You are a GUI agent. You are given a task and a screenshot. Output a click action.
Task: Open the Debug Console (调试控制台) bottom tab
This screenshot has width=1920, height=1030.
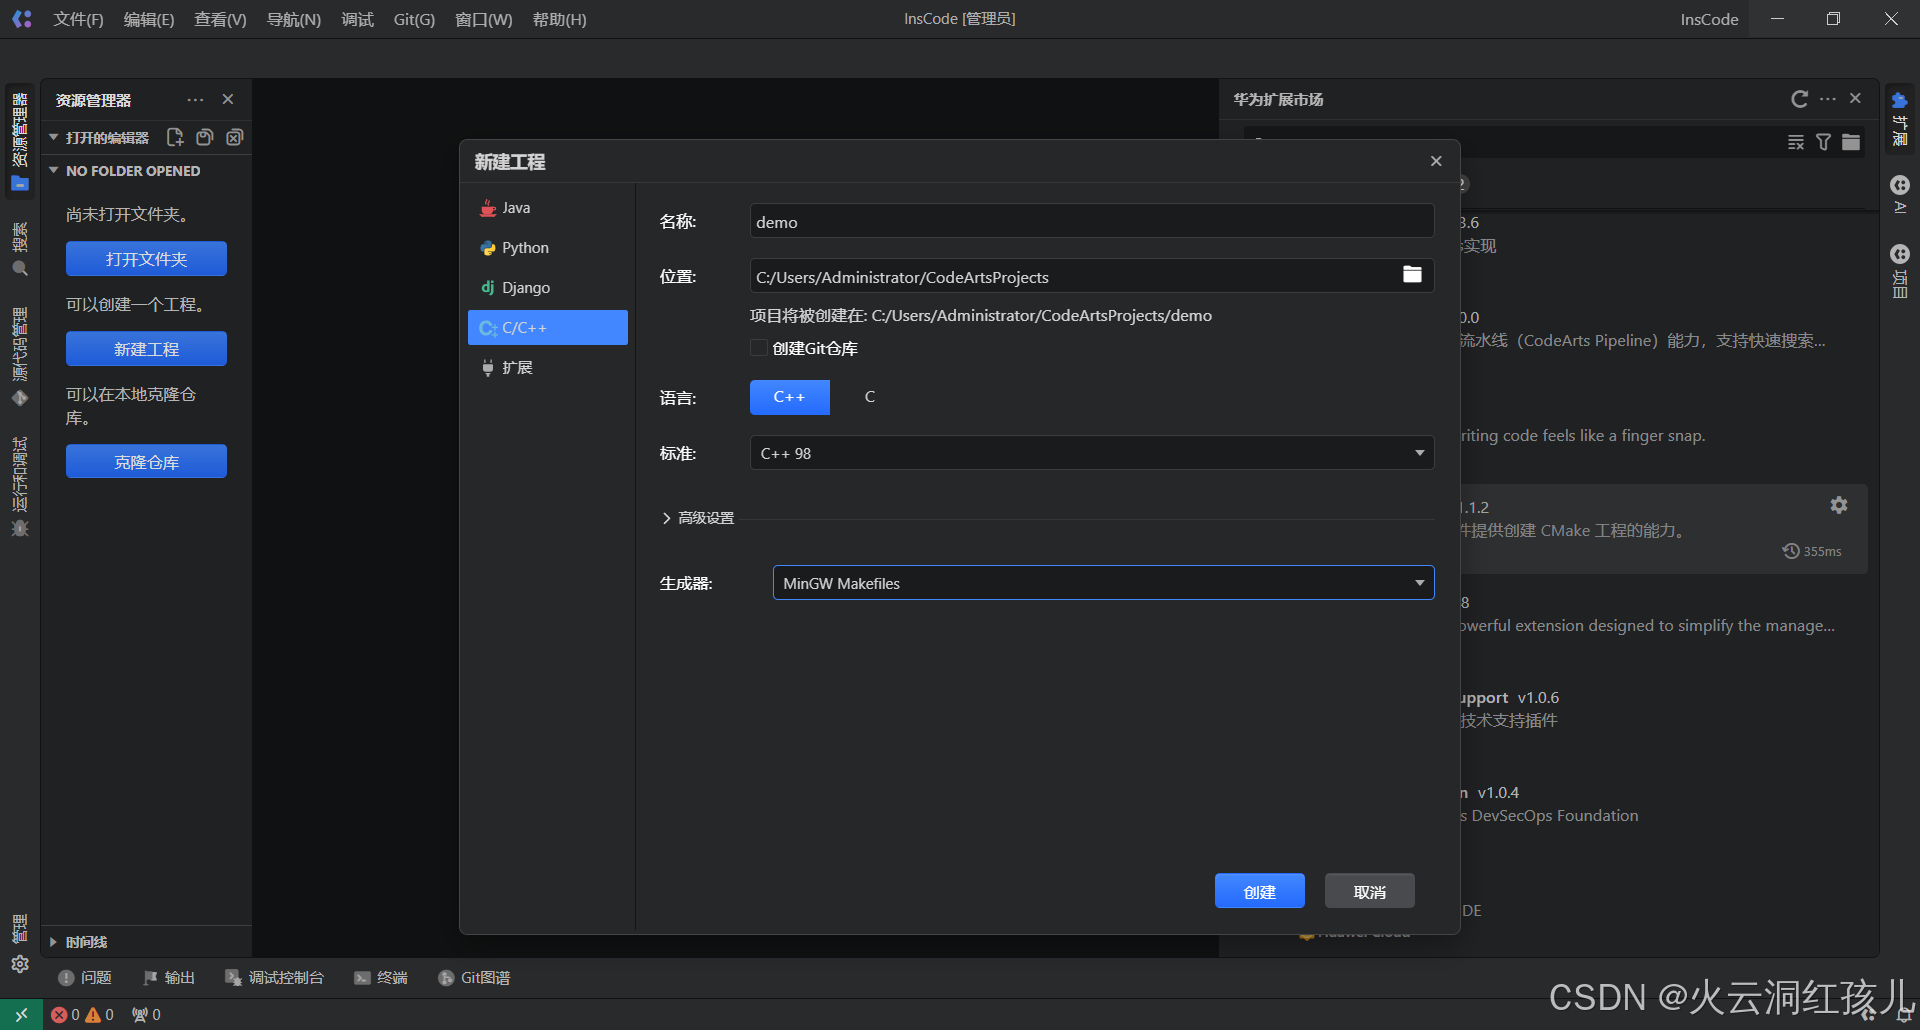[x=275, y=977]
